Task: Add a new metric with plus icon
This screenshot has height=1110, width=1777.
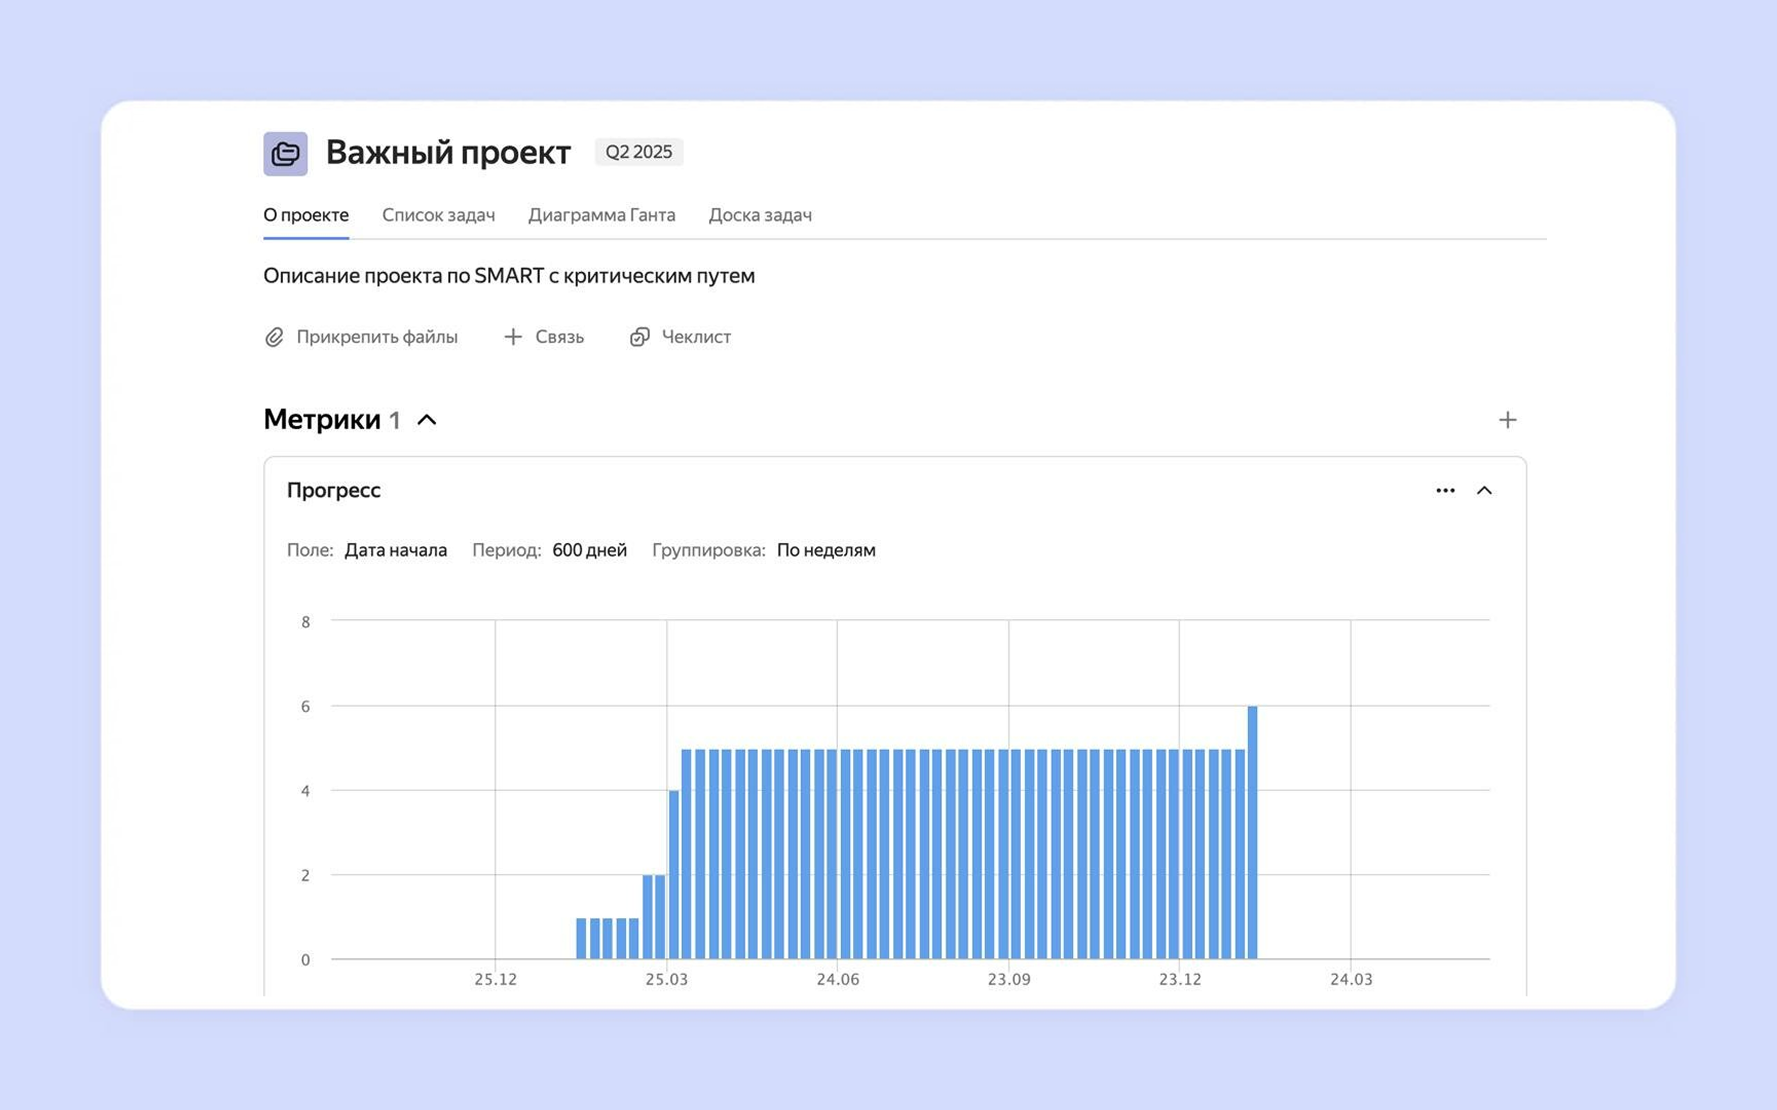Action: [1507, 420]
